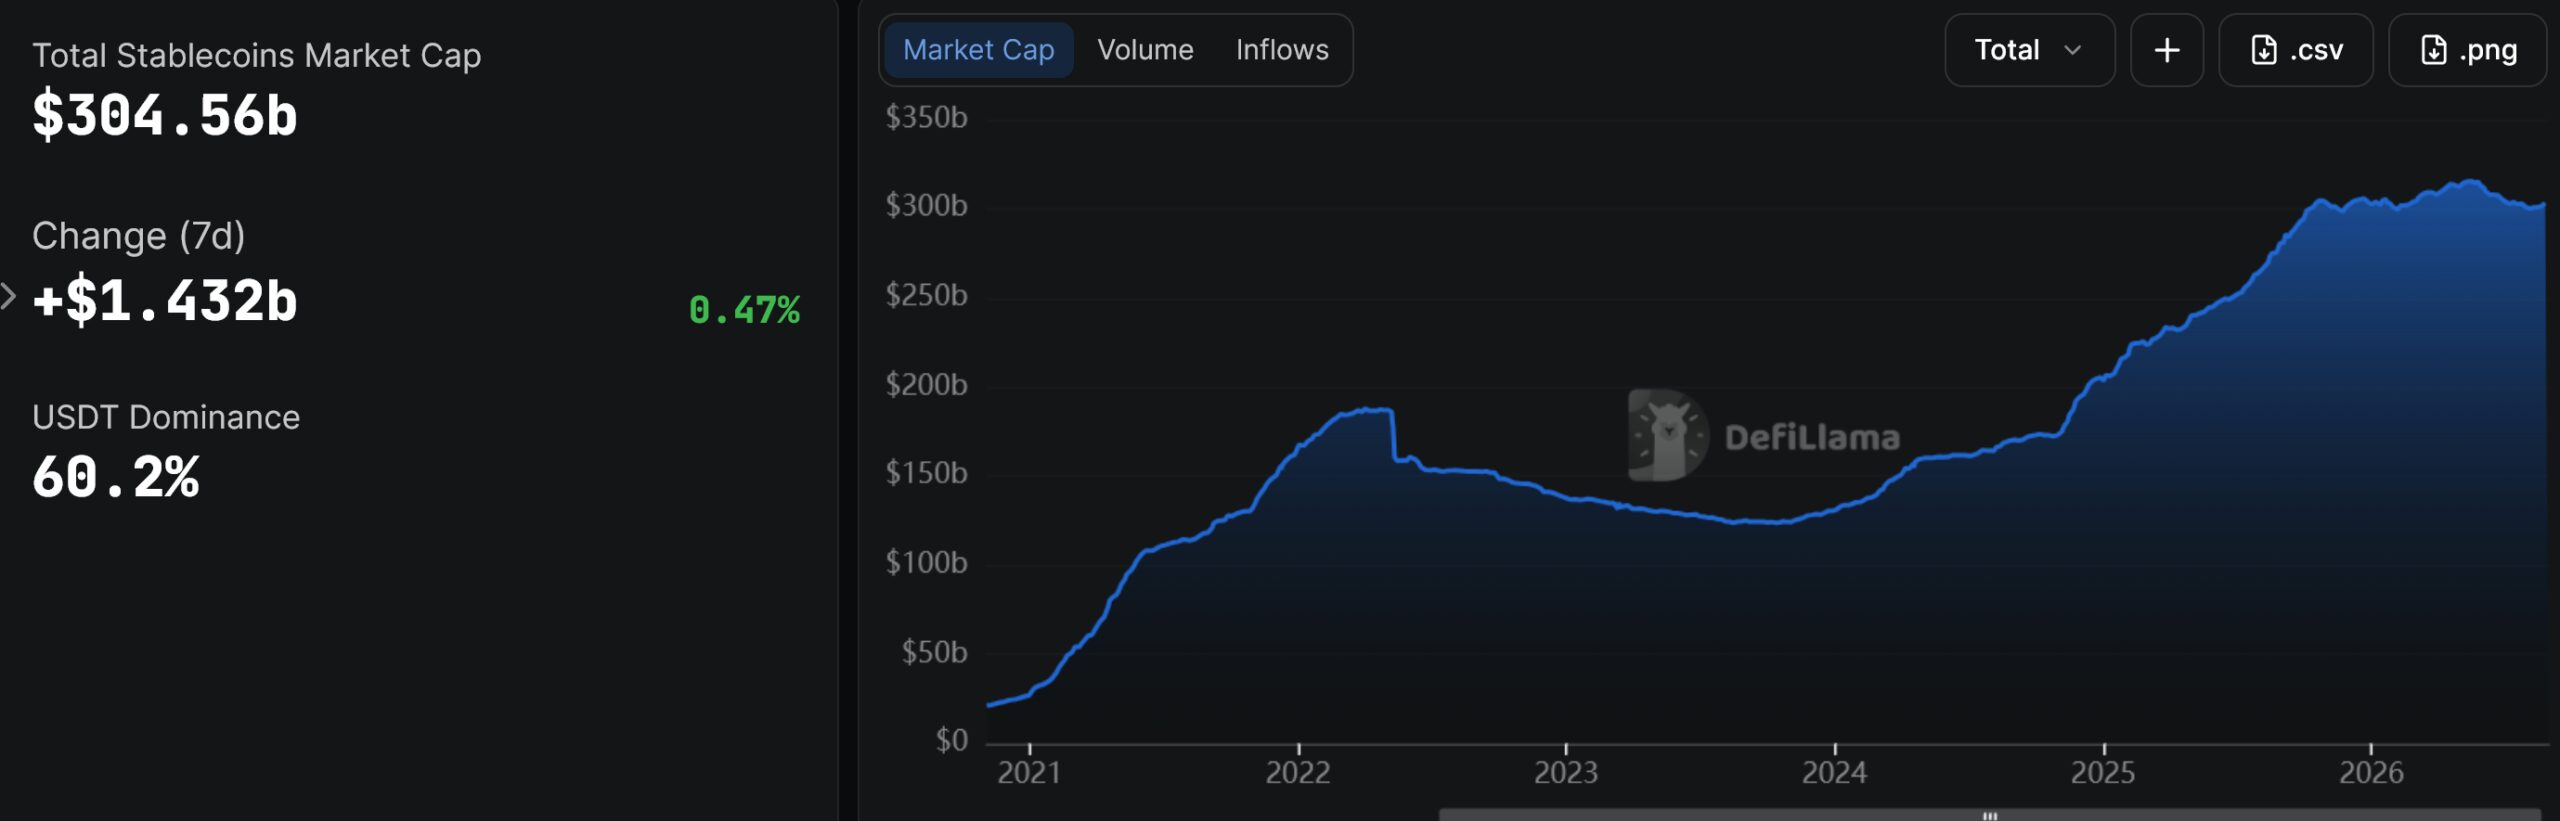
Task: Expand the Change (7d) row arrow
Action: (8, 296)
